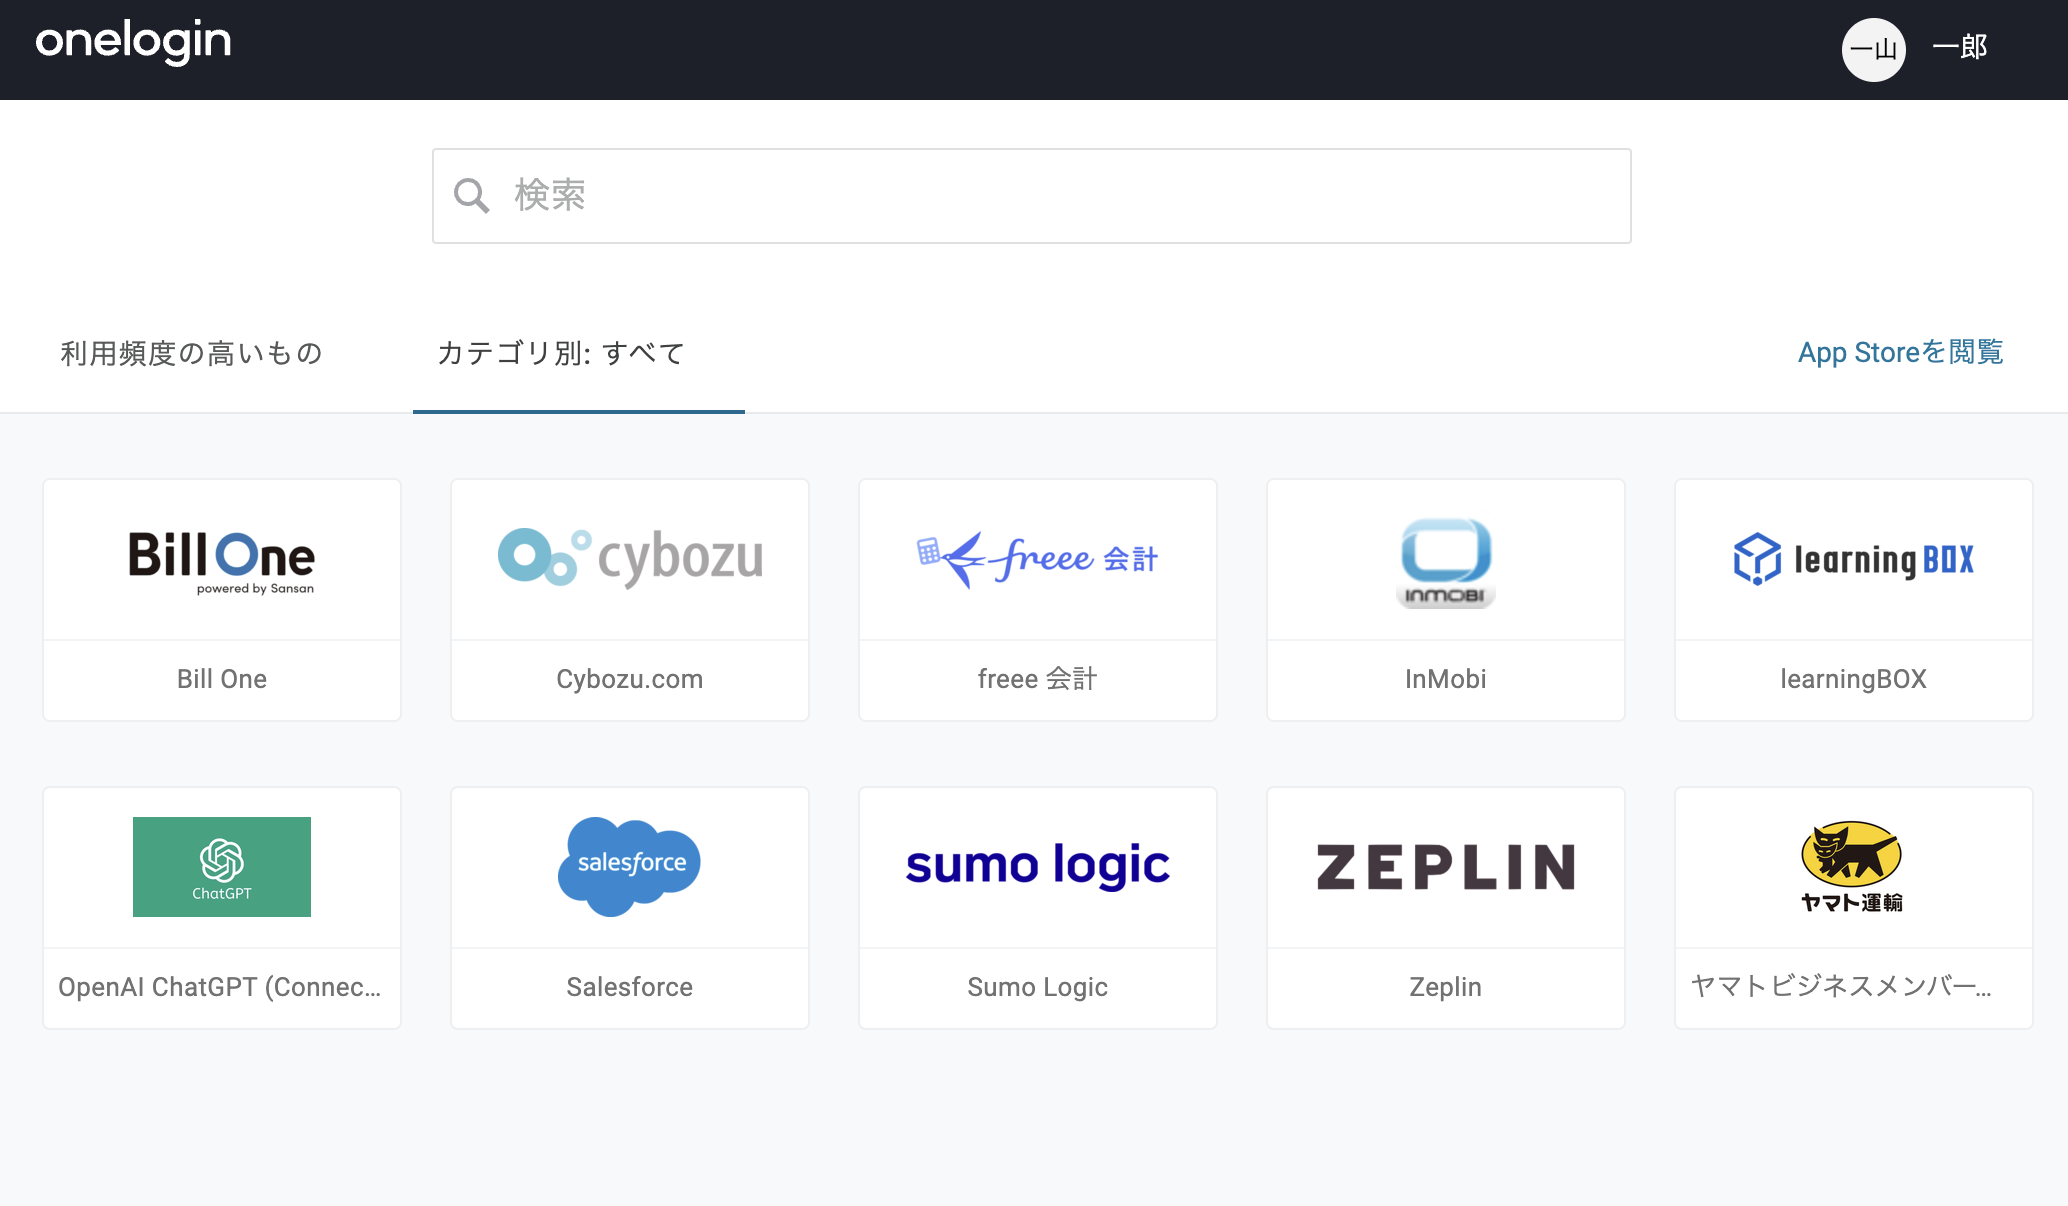Viewport: 2068px width, 1206px height.
Task: Open the App Storeを閲覧 link
Action: point(1900,352)
